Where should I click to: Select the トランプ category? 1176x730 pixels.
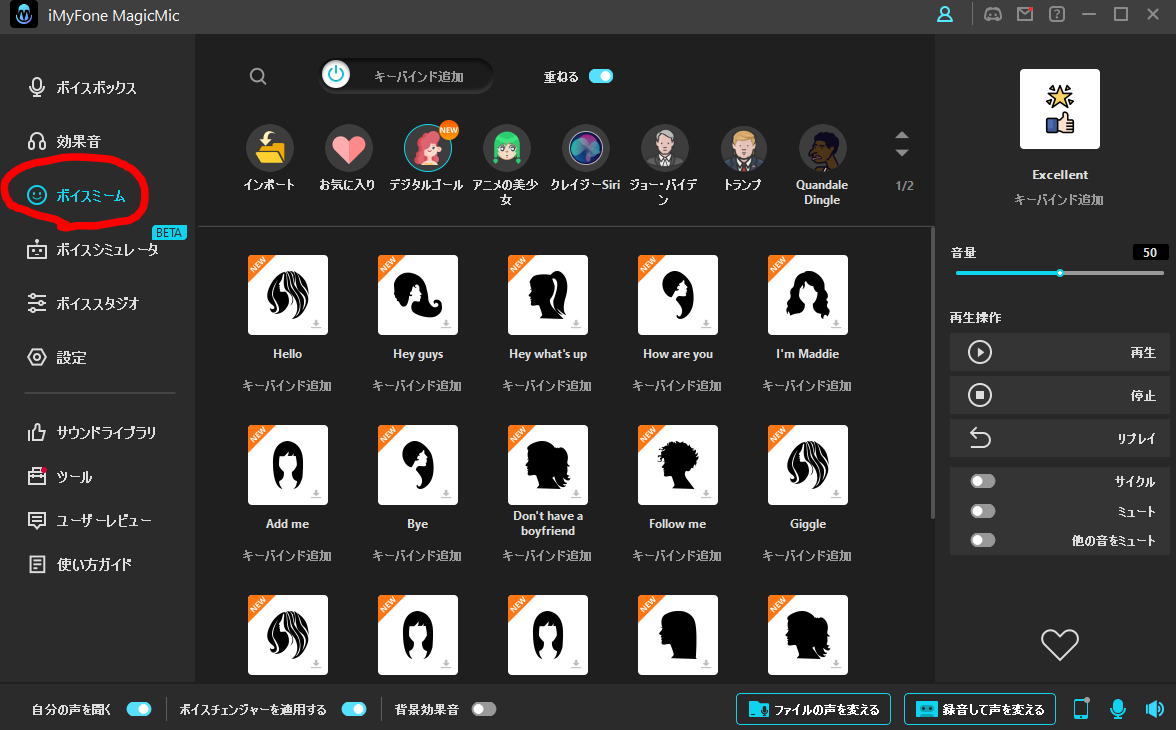pos(743,148)
